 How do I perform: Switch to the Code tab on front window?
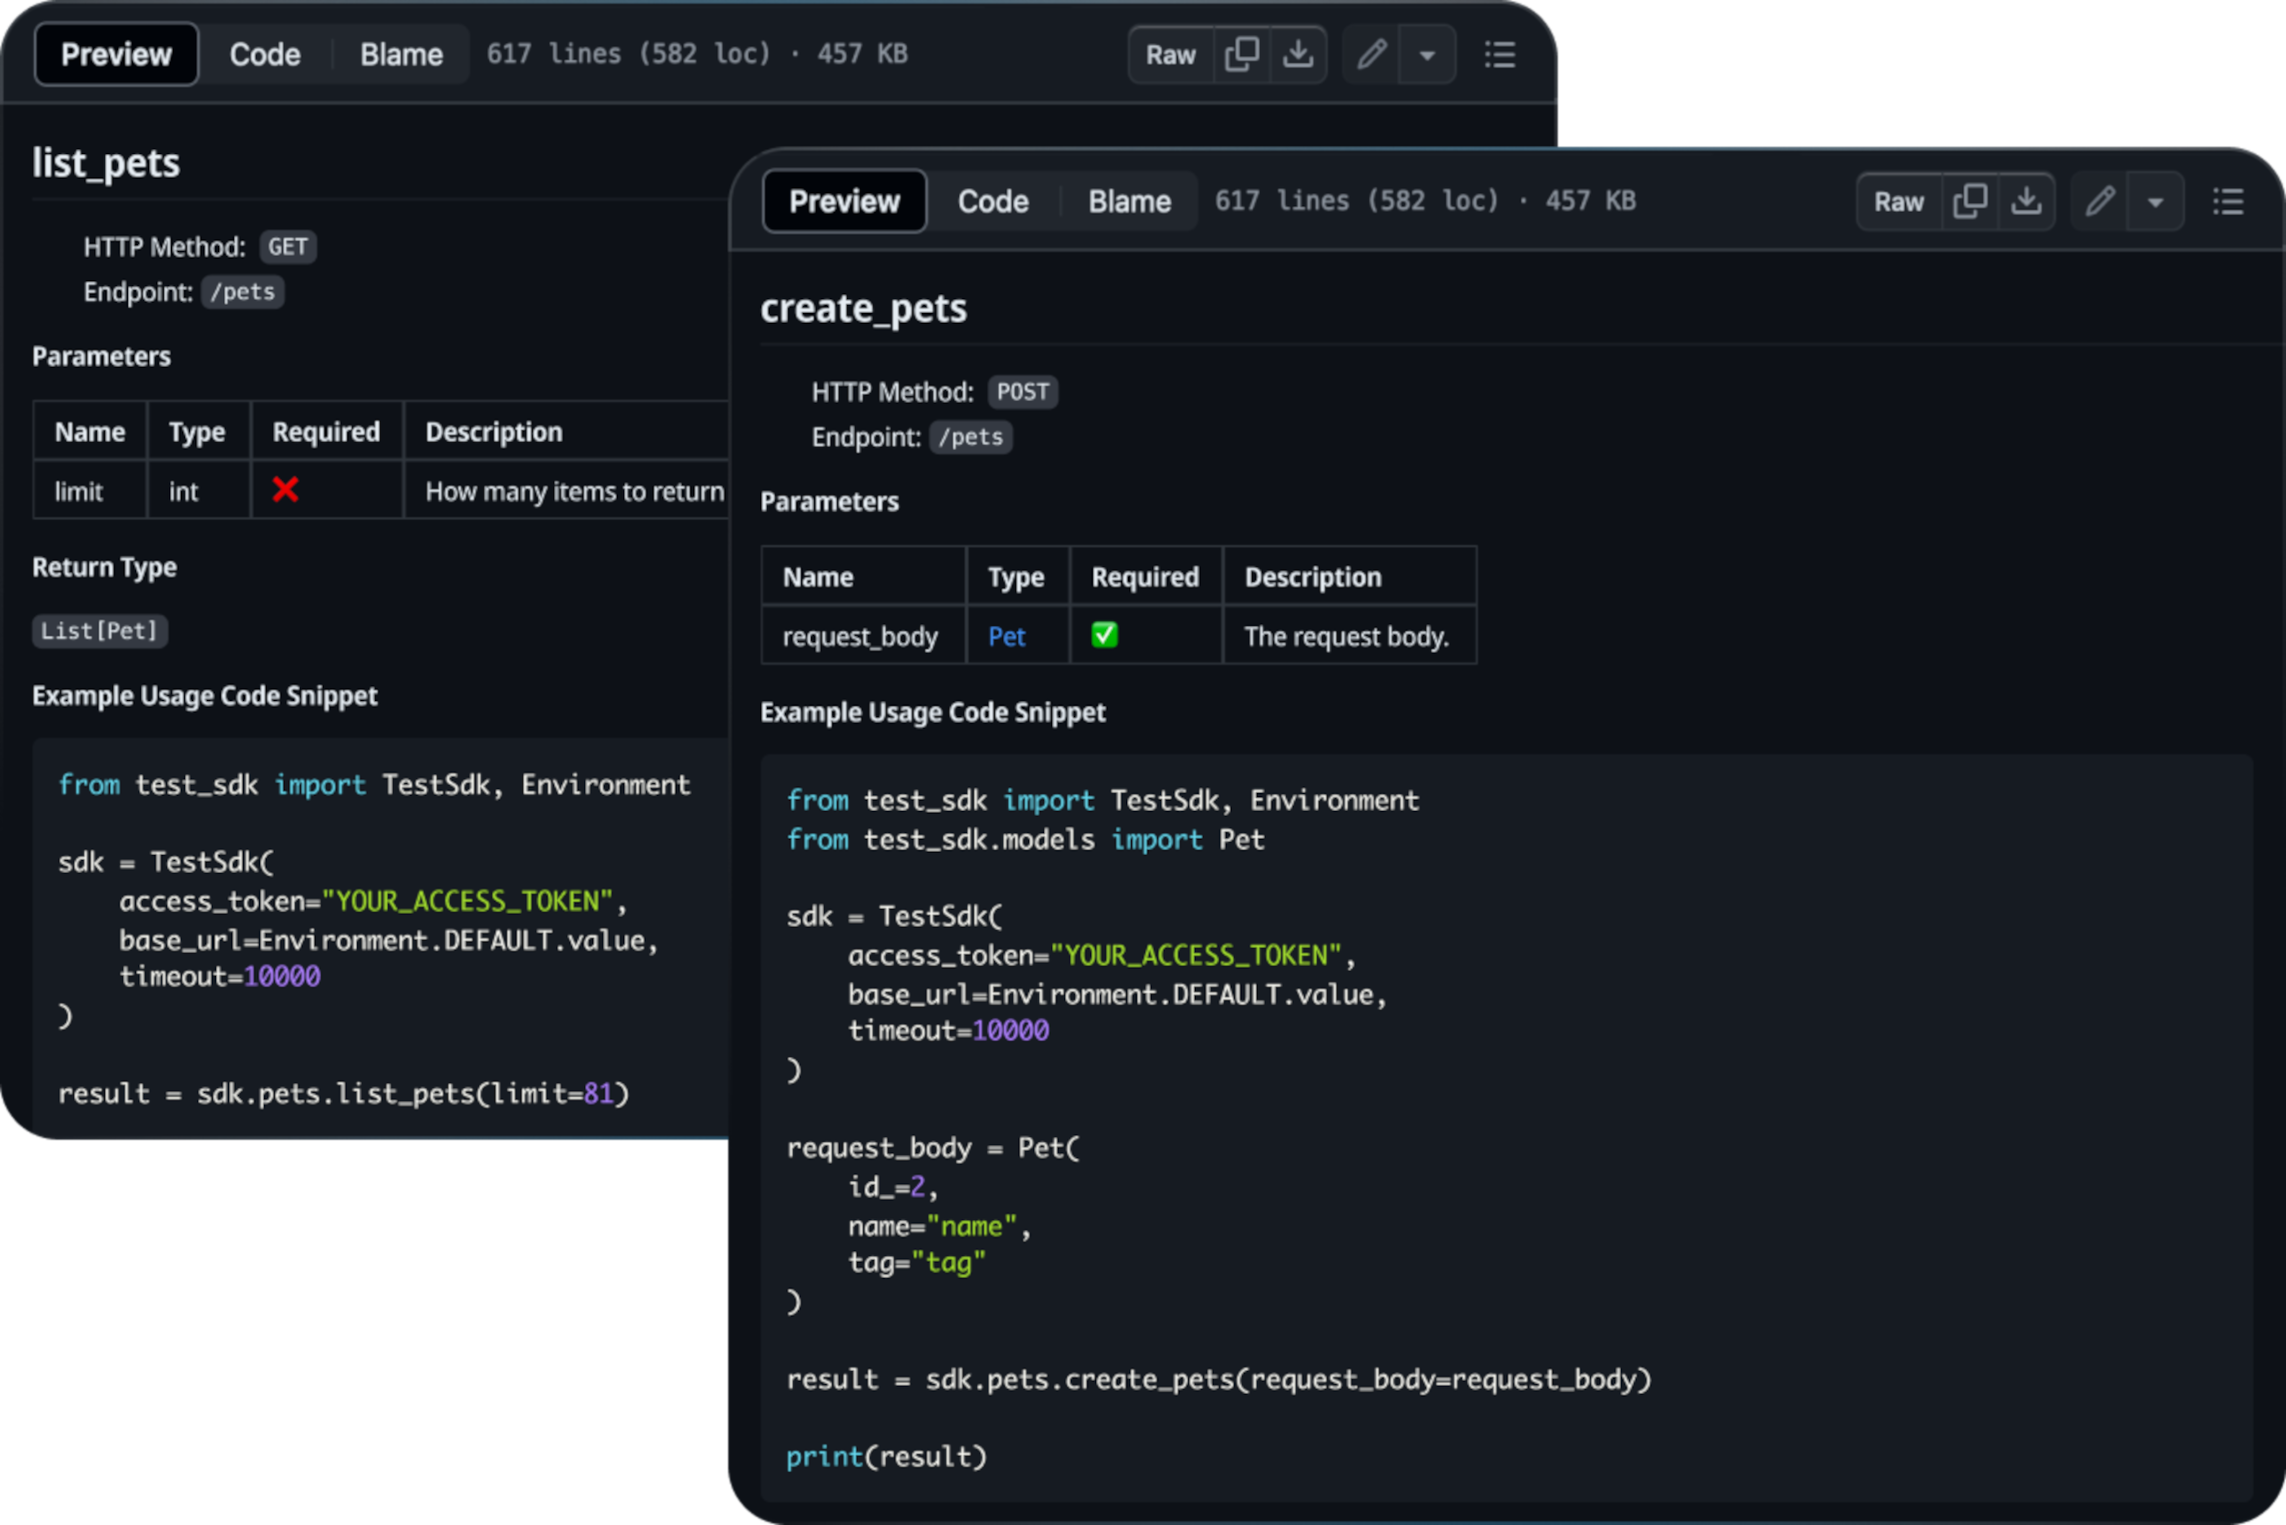tap(992, 201)
